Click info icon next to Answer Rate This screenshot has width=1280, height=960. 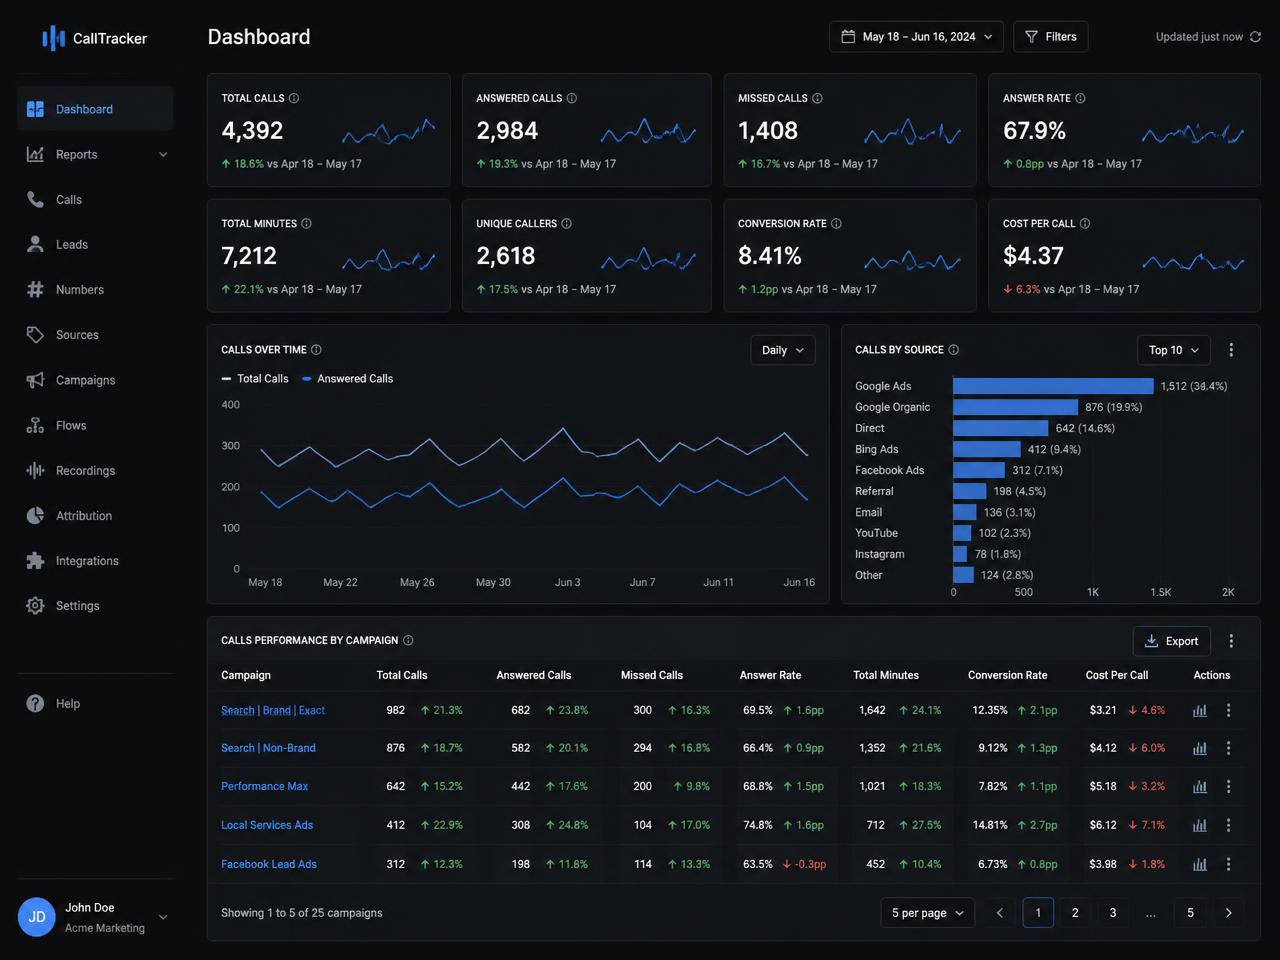[x=1080, y=98]
